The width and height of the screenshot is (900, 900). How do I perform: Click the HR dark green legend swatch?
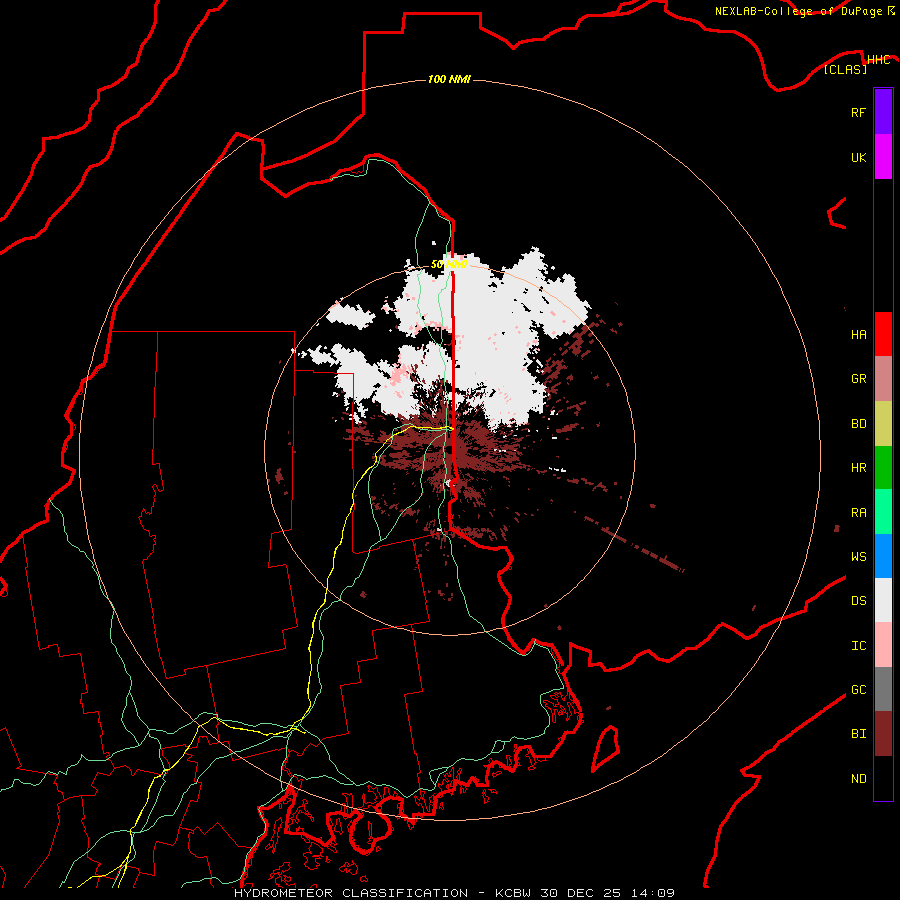(883, 468)
